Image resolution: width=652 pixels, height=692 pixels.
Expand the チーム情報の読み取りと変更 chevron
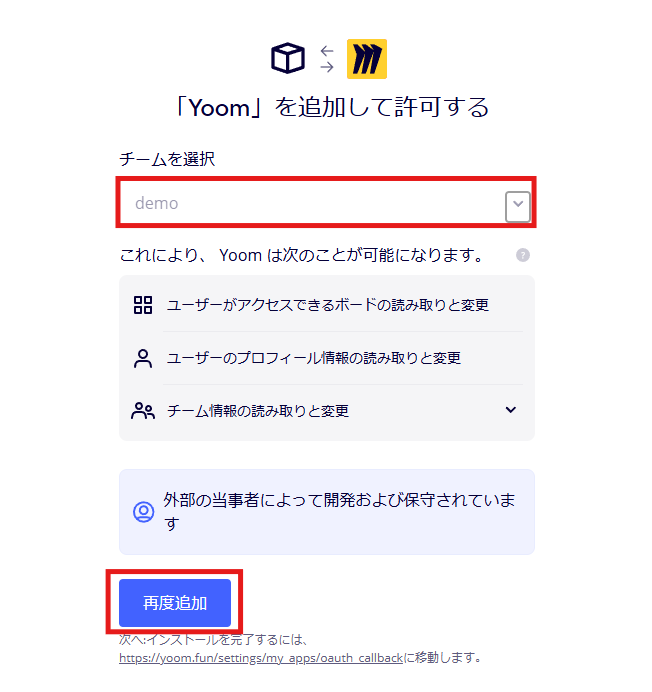511,410
